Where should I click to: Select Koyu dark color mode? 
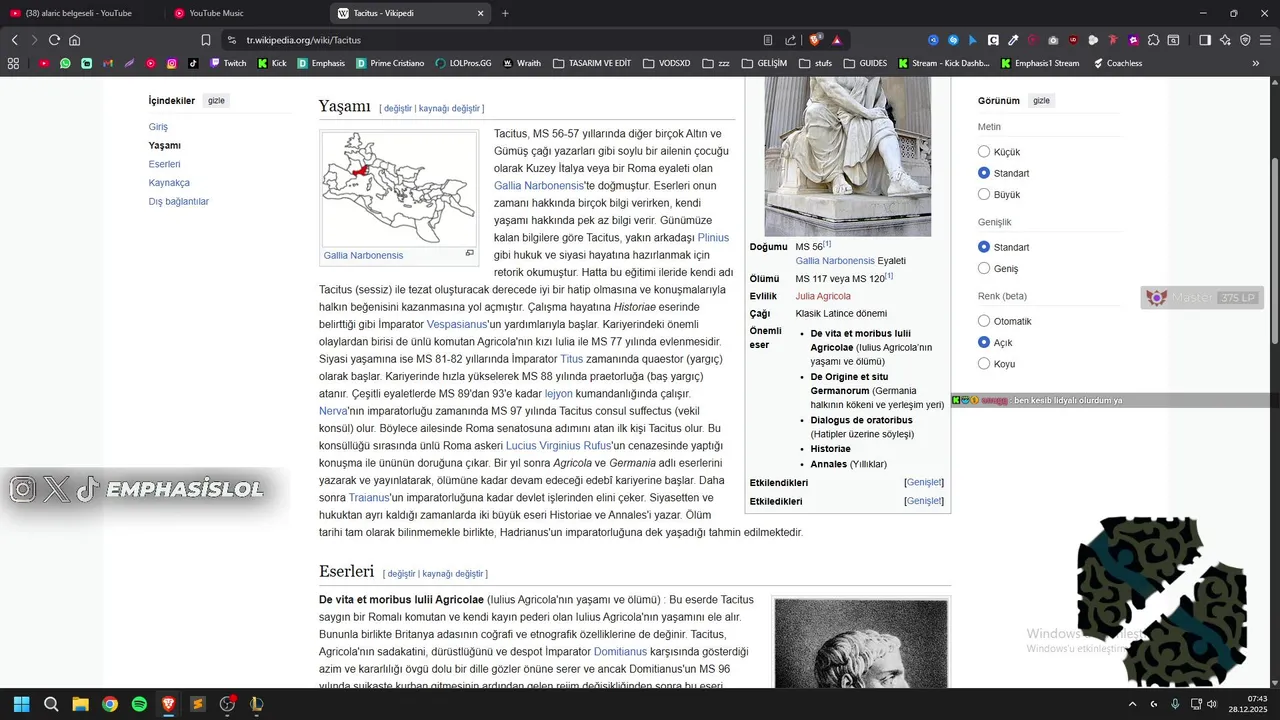click(x=984, y=364)
